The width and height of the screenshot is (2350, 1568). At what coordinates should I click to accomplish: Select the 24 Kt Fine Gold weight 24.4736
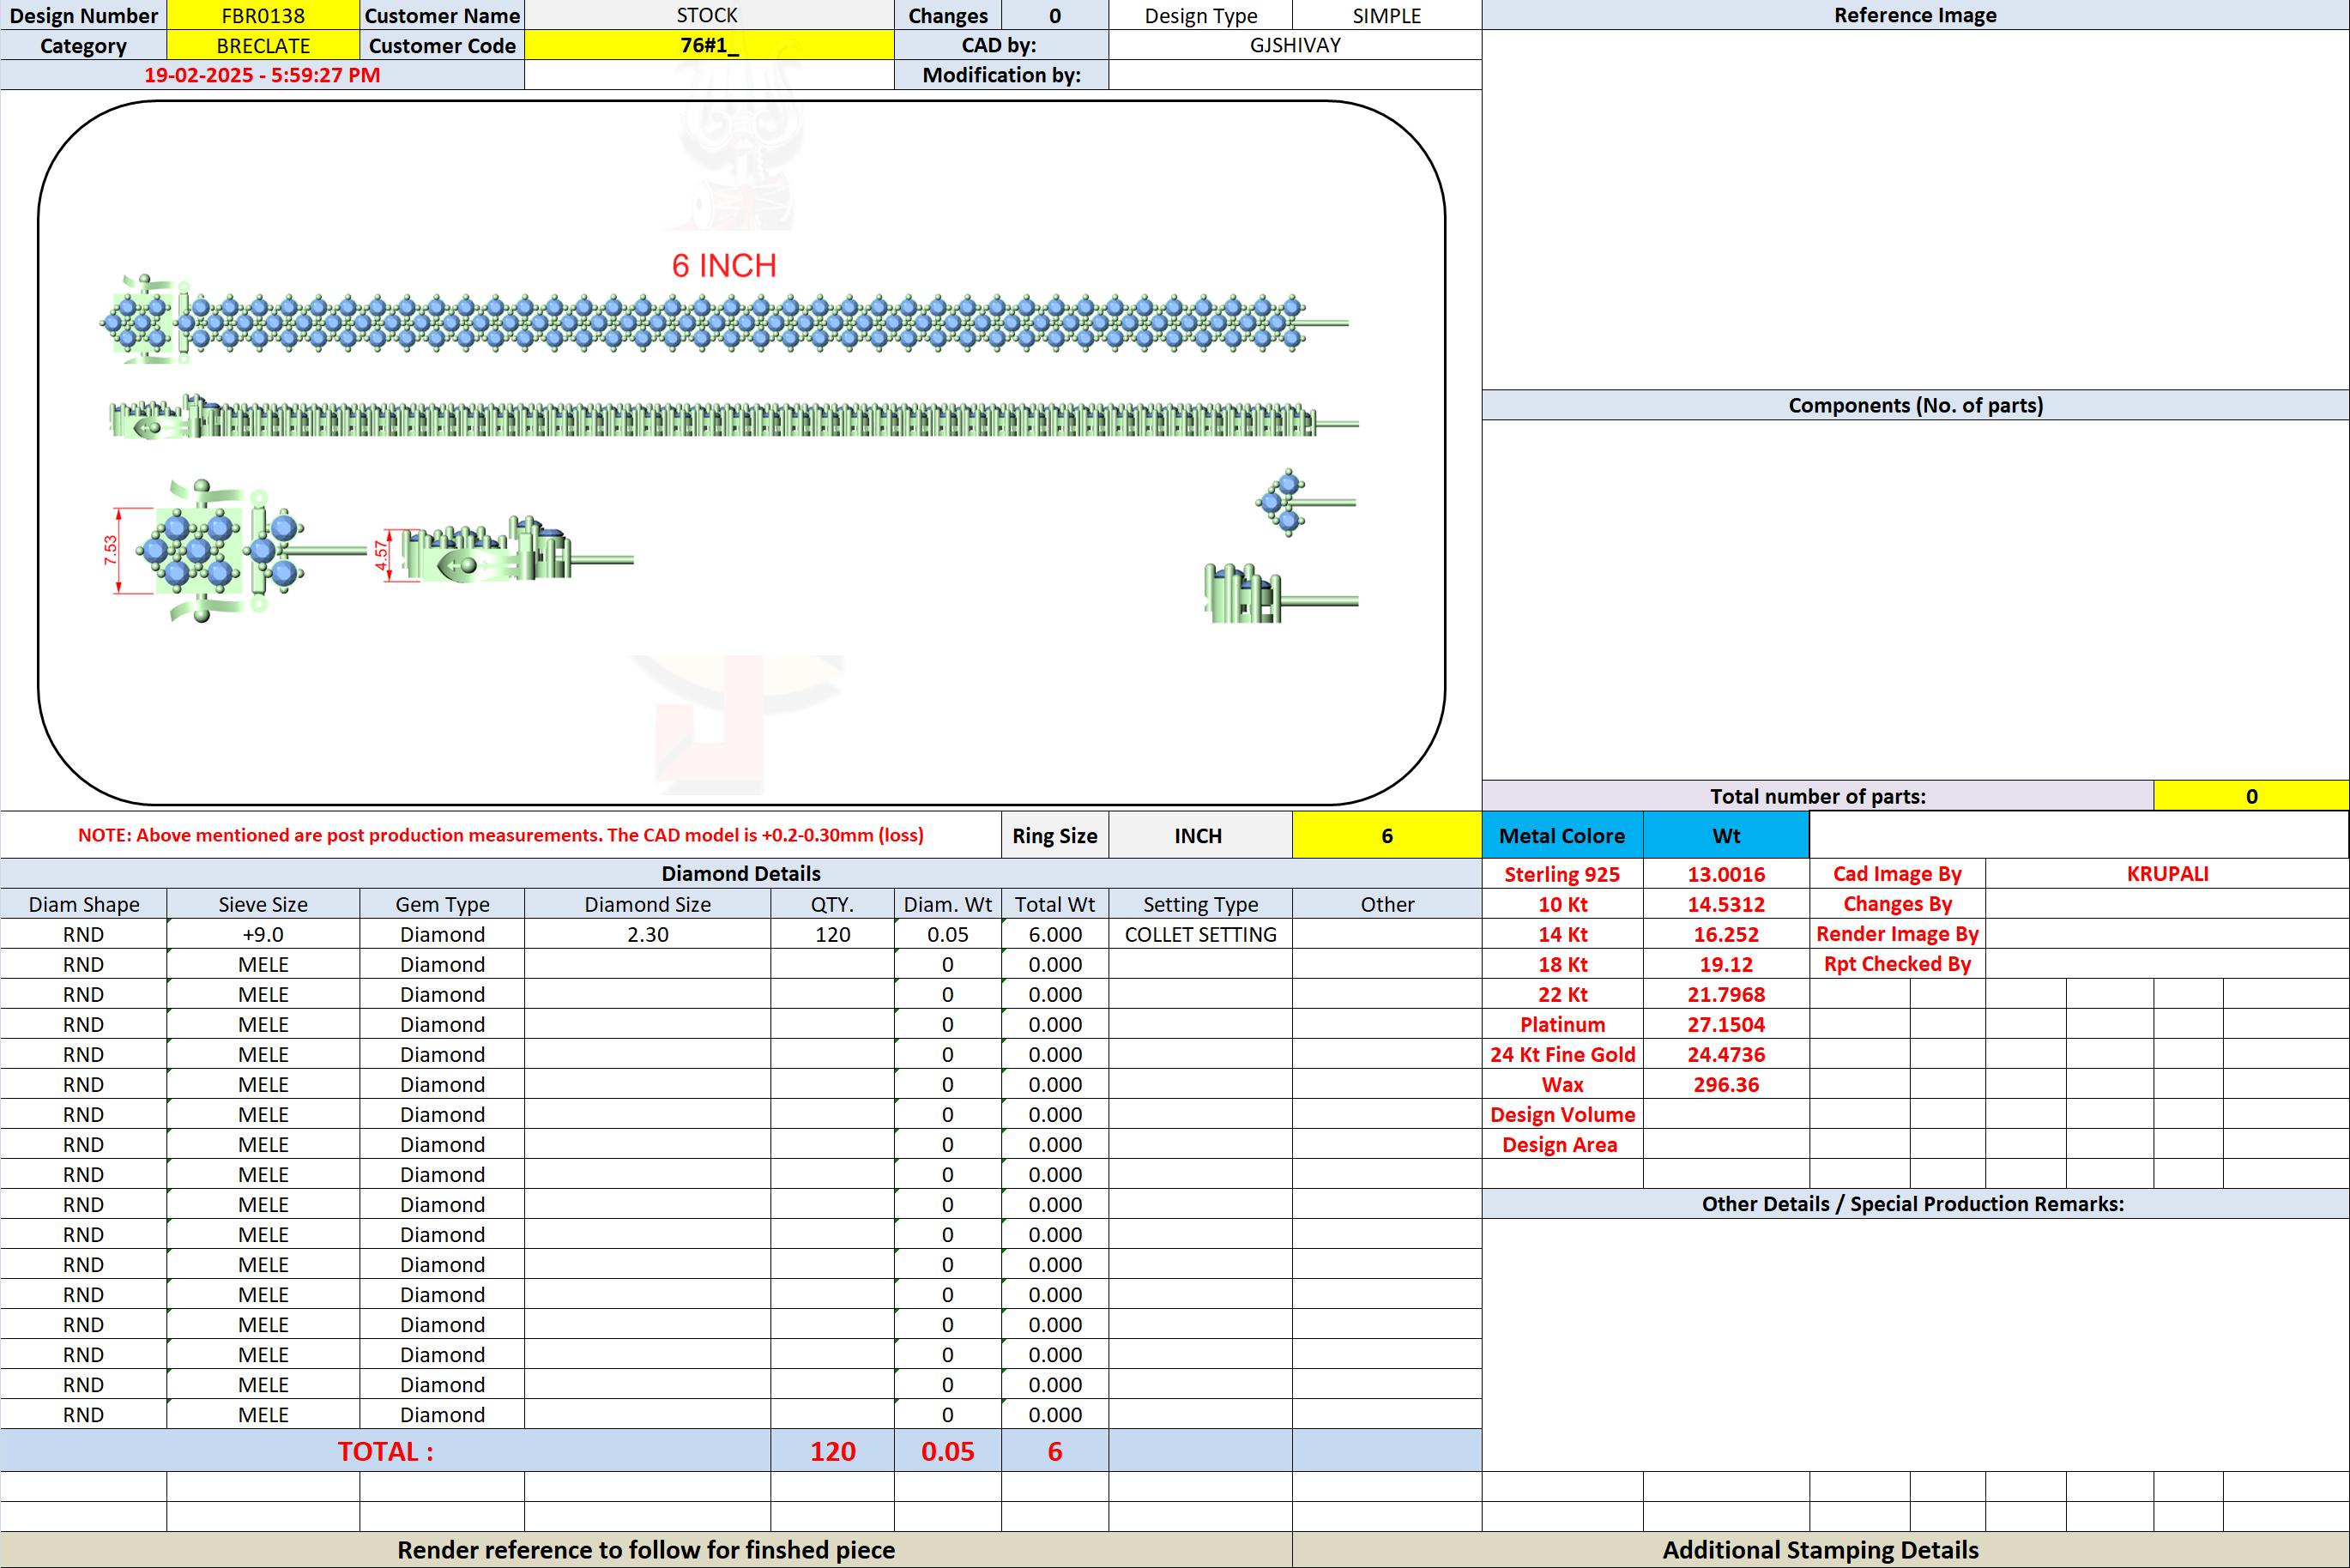(x=1726, y=1054)
